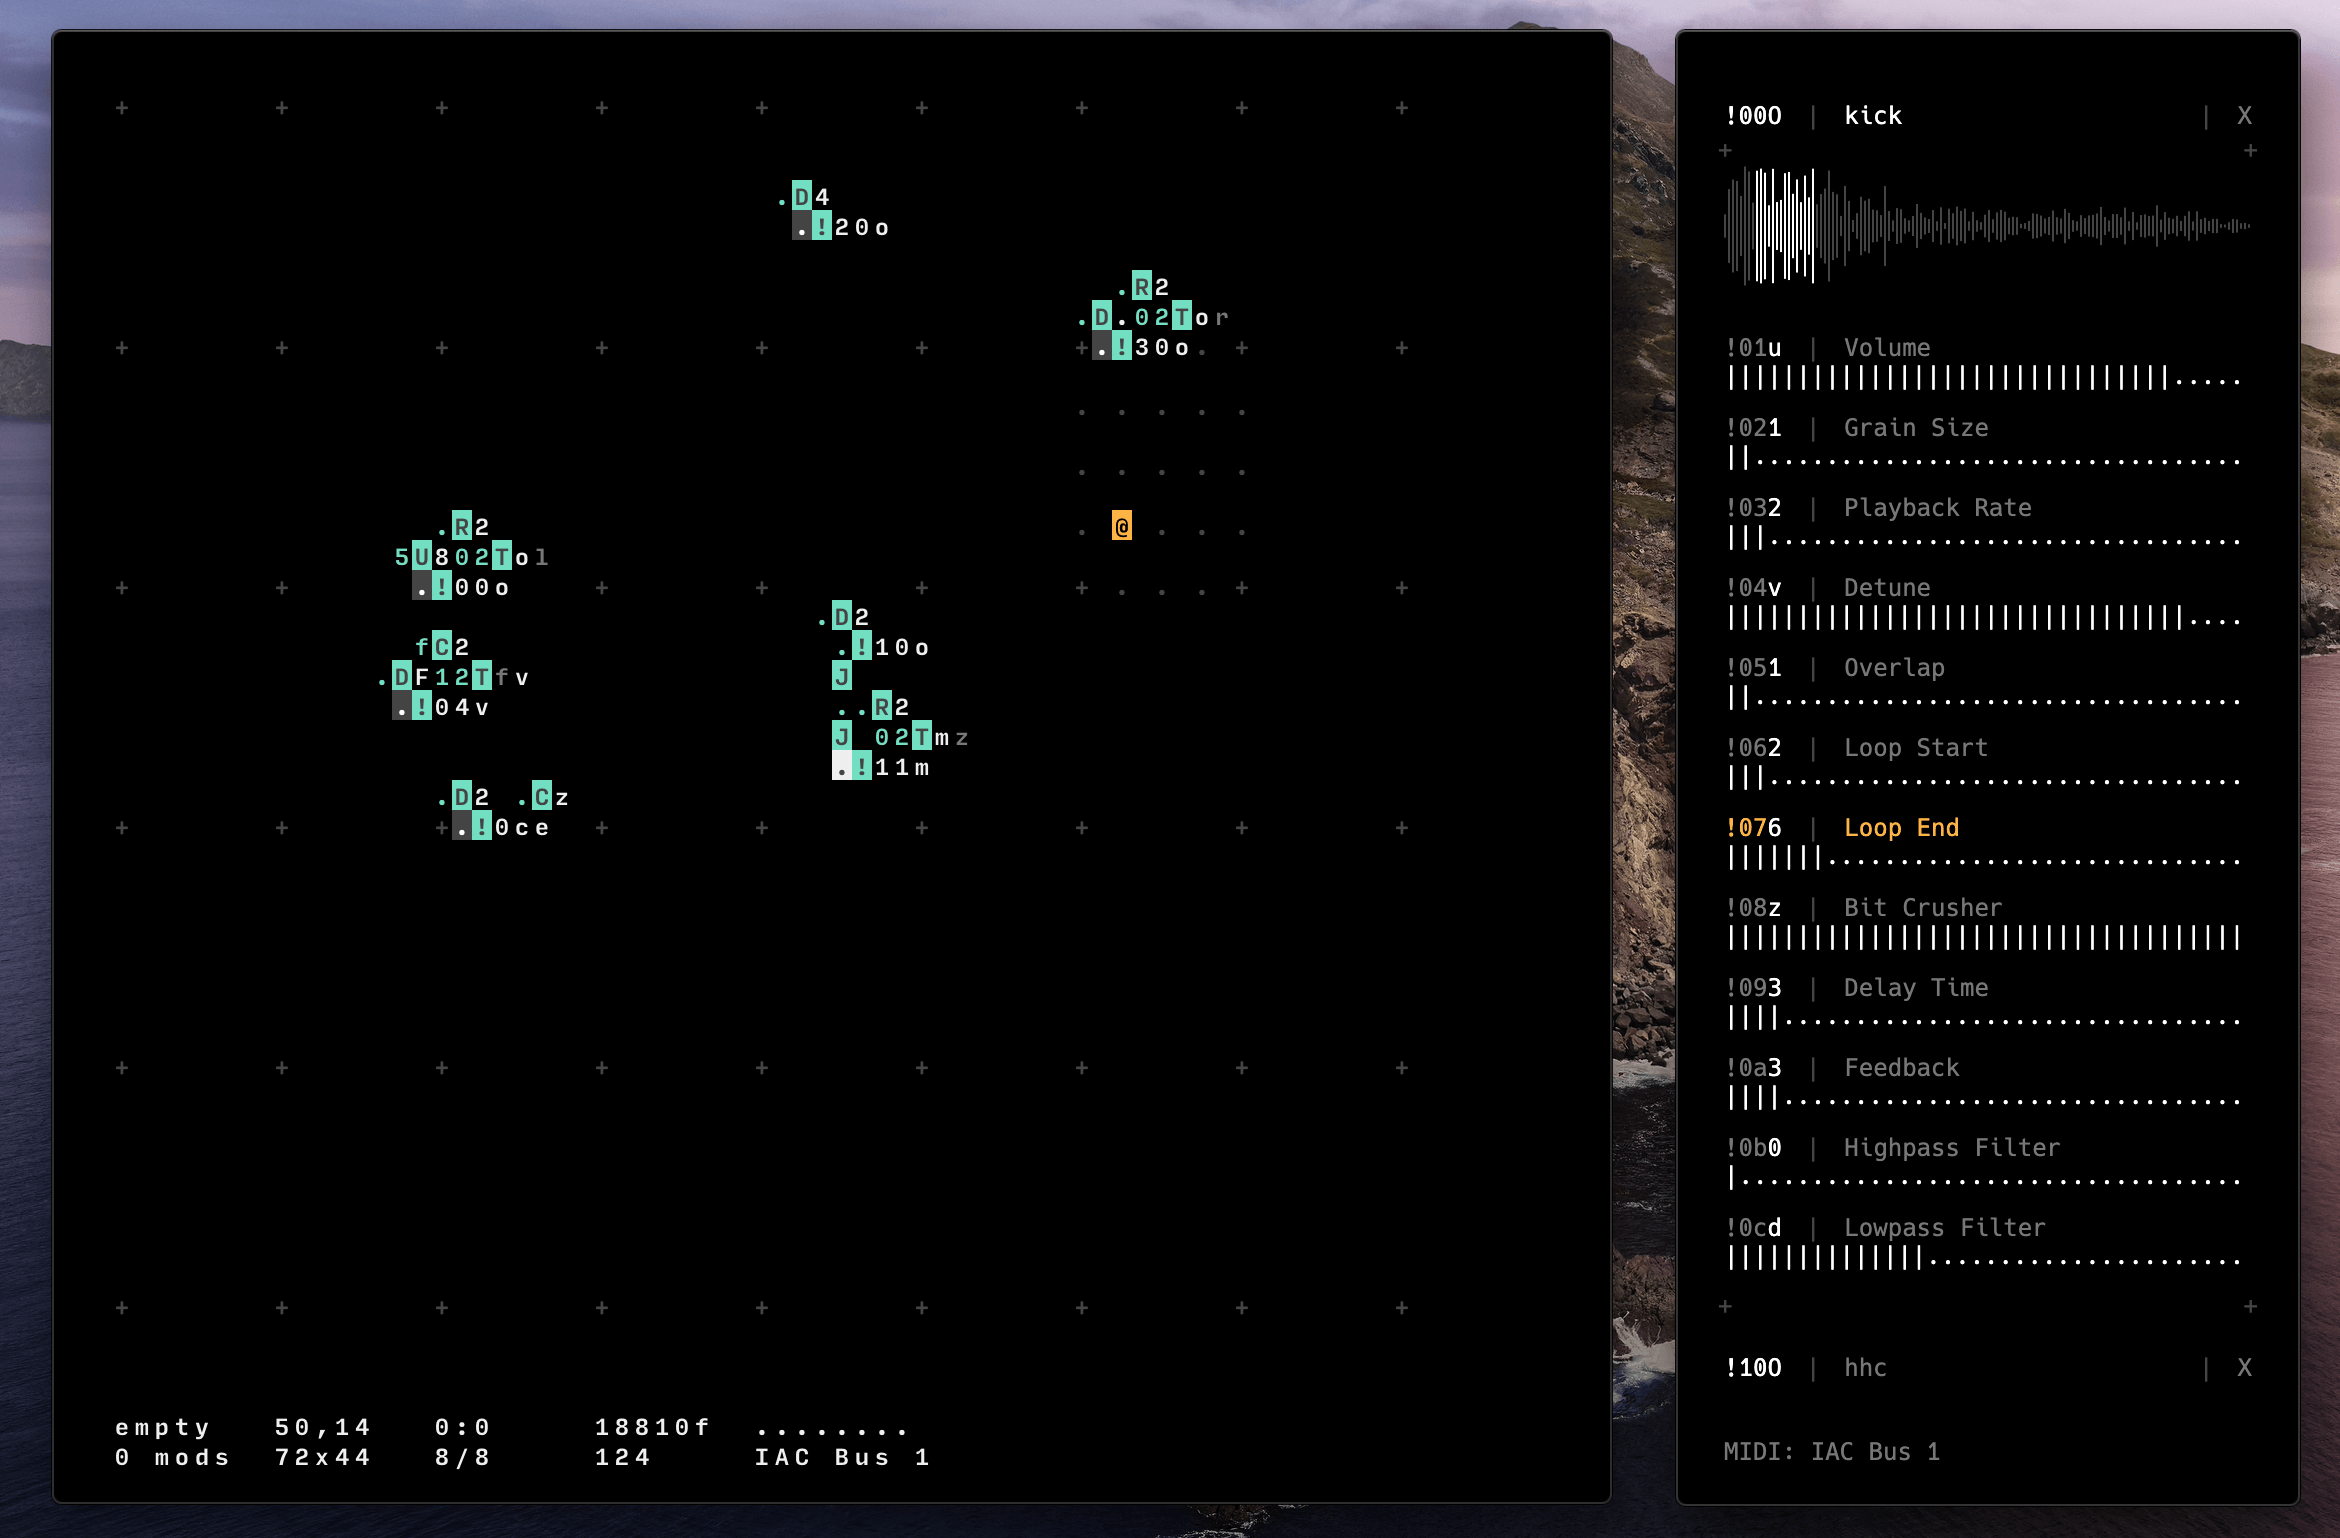This screenshot has width=2340, height=1538.
Task: Click the X beside the kick sample
Action: 2244,116
